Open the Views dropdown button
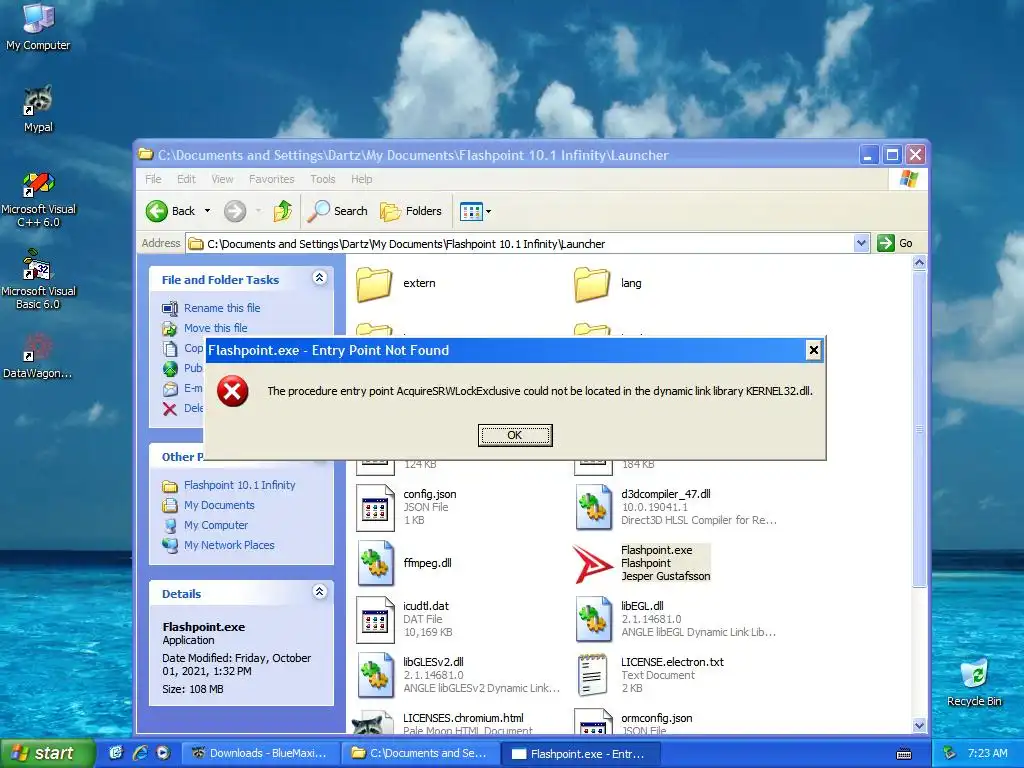The width and height of the screenshot is (1024, 768). (x=475, y=211)
